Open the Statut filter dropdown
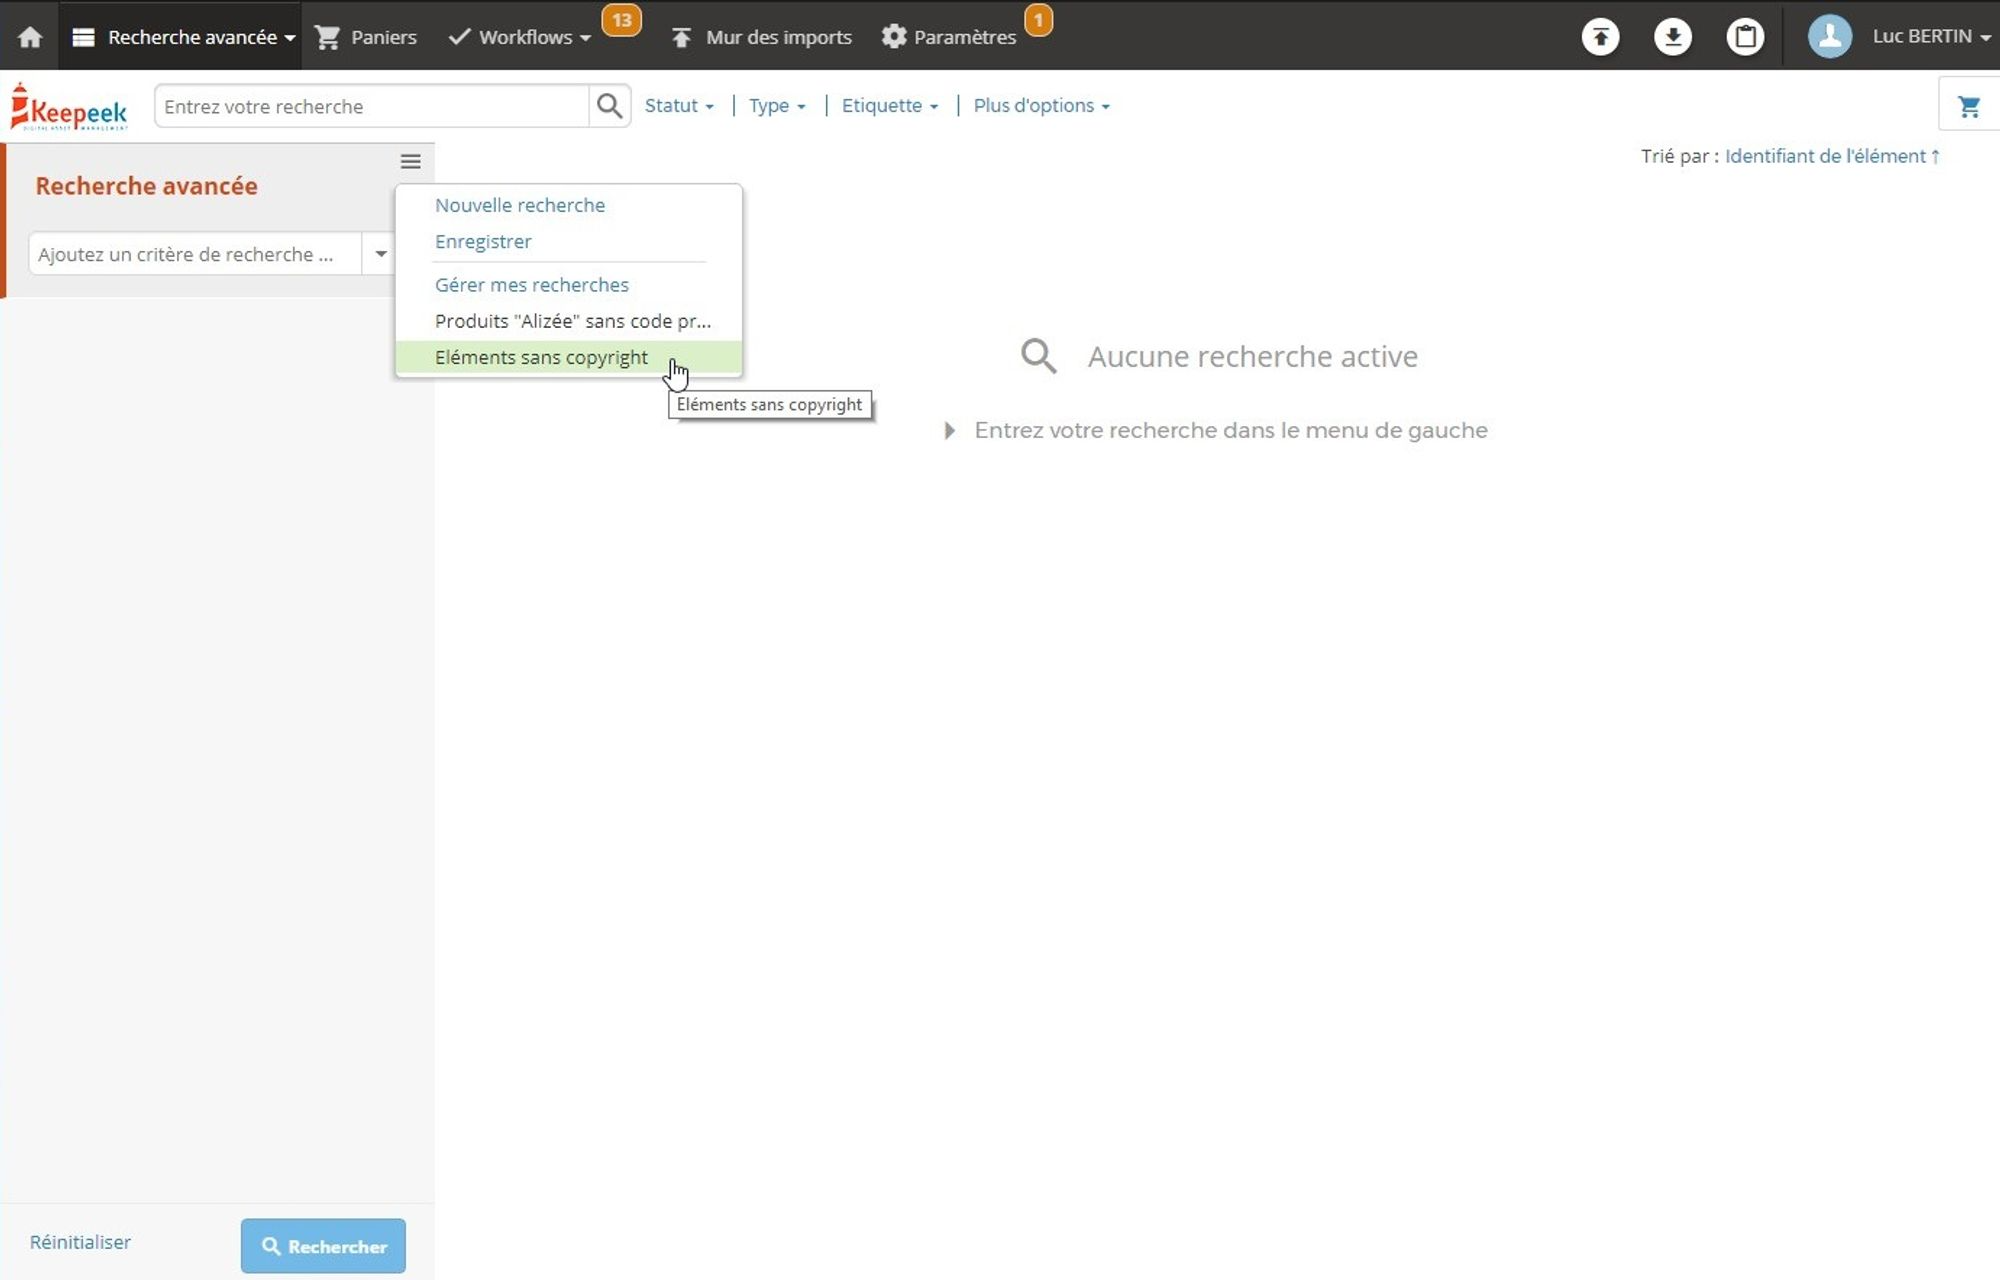Image resolution: width=2000 pixels, height=1280 pixels. [679, 106]
